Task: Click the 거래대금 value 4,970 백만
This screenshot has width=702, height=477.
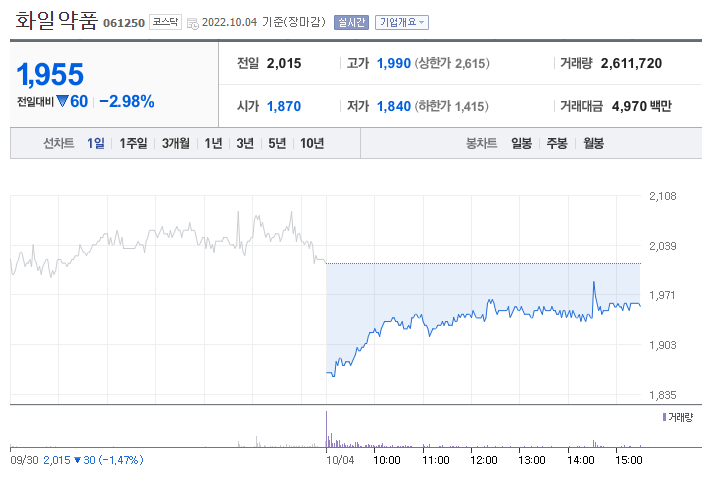Action: [x=642, y=107]
